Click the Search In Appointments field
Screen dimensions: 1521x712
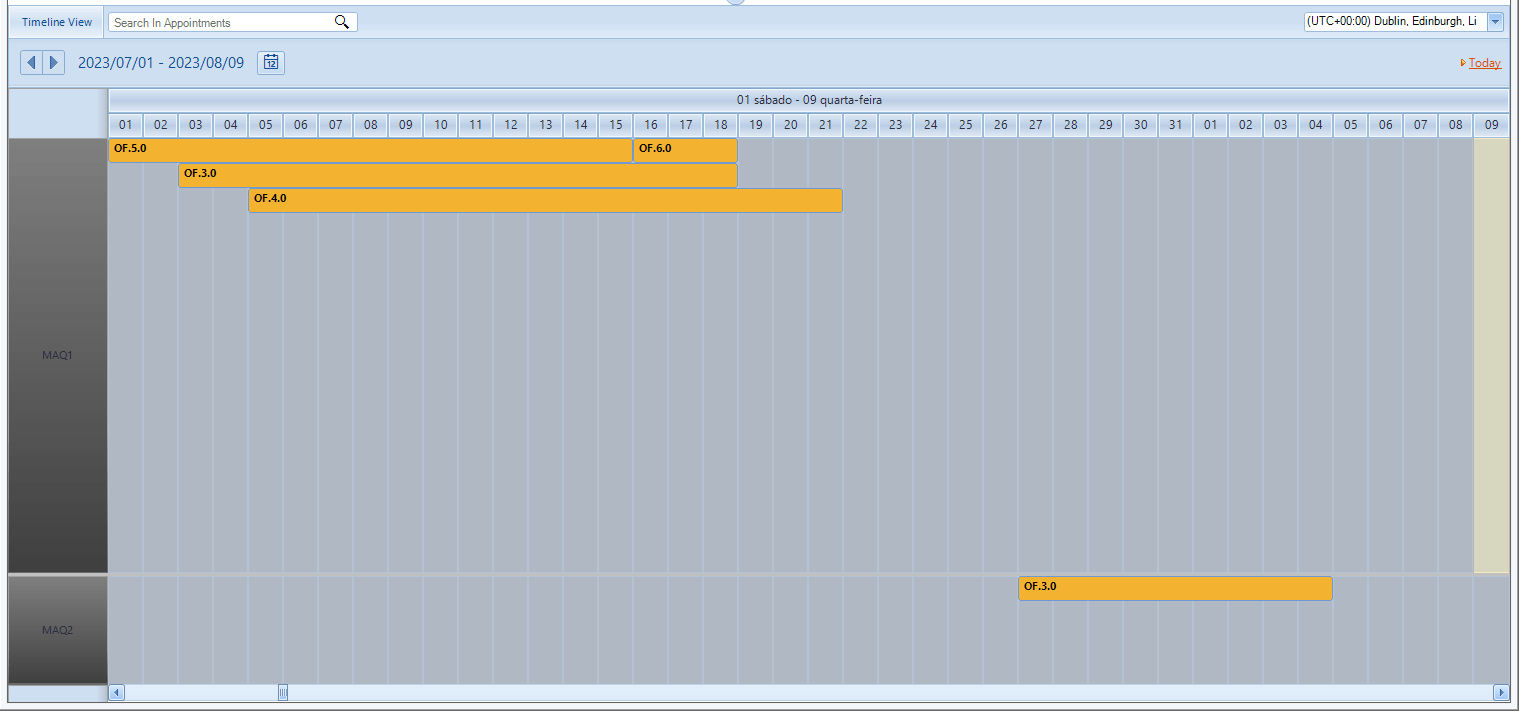[x=220, y=21]
